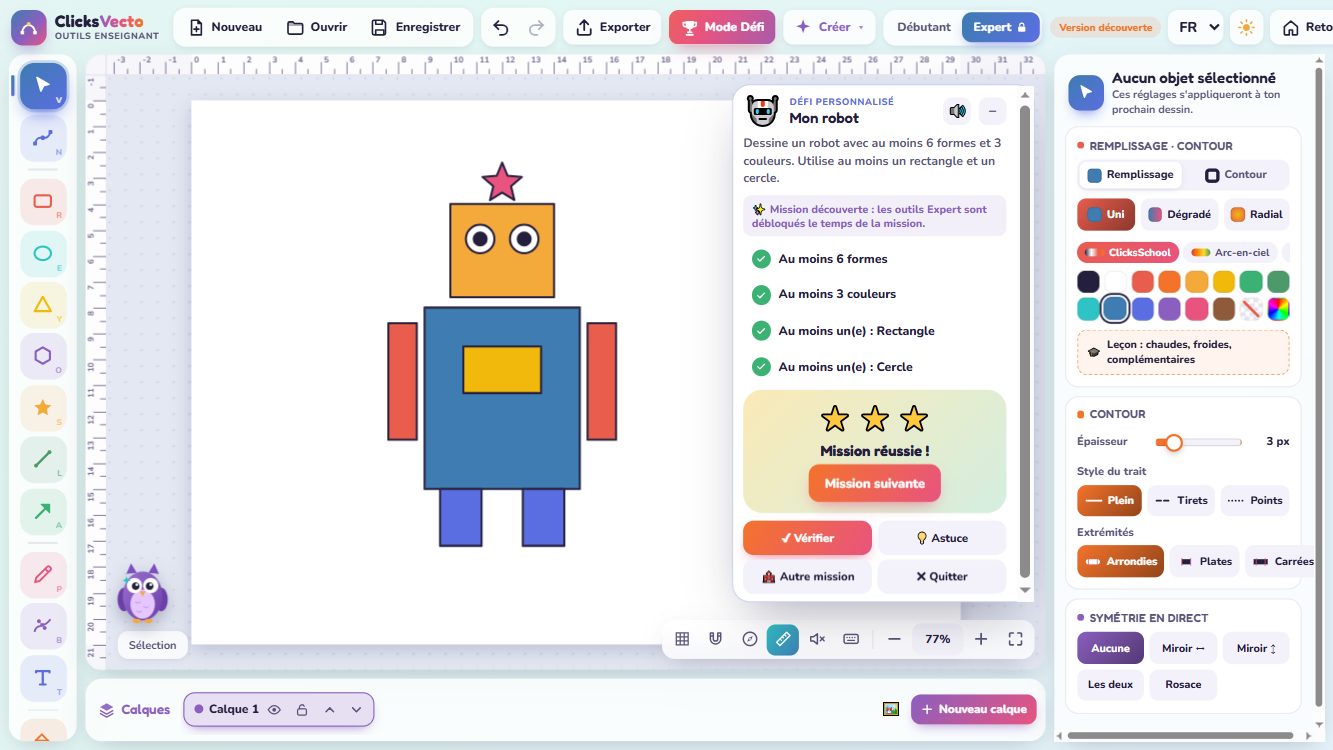Select the ClicksSchool palette

tap(1129, 253)
